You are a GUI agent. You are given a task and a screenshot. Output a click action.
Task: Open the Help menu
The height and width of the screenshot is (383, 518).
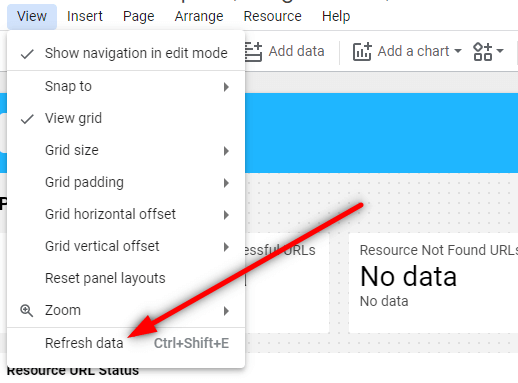(336, 16)
